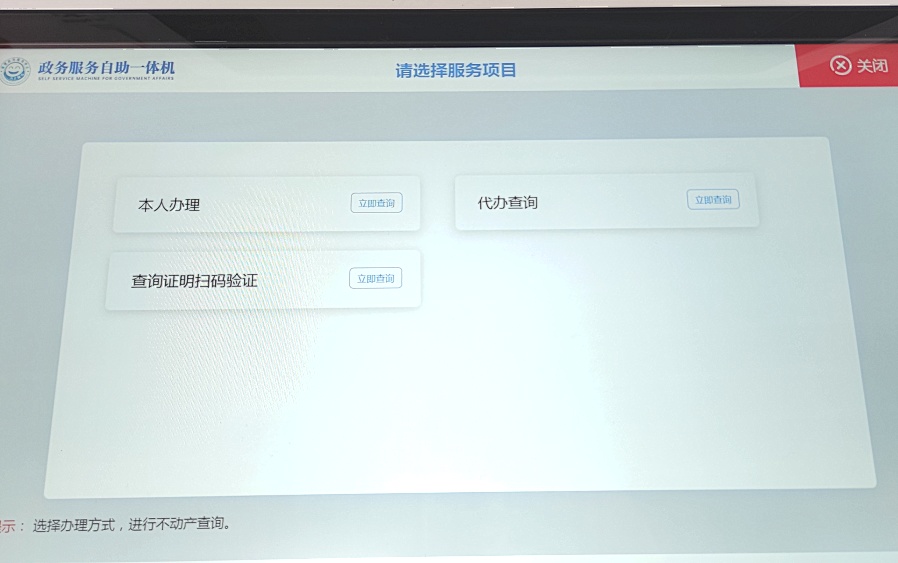Image resolution: width=898 pixels, height=563 pixels.
Task: Click the hint text 选择办理方式，进行不动产查询
Action: (132, 524)
